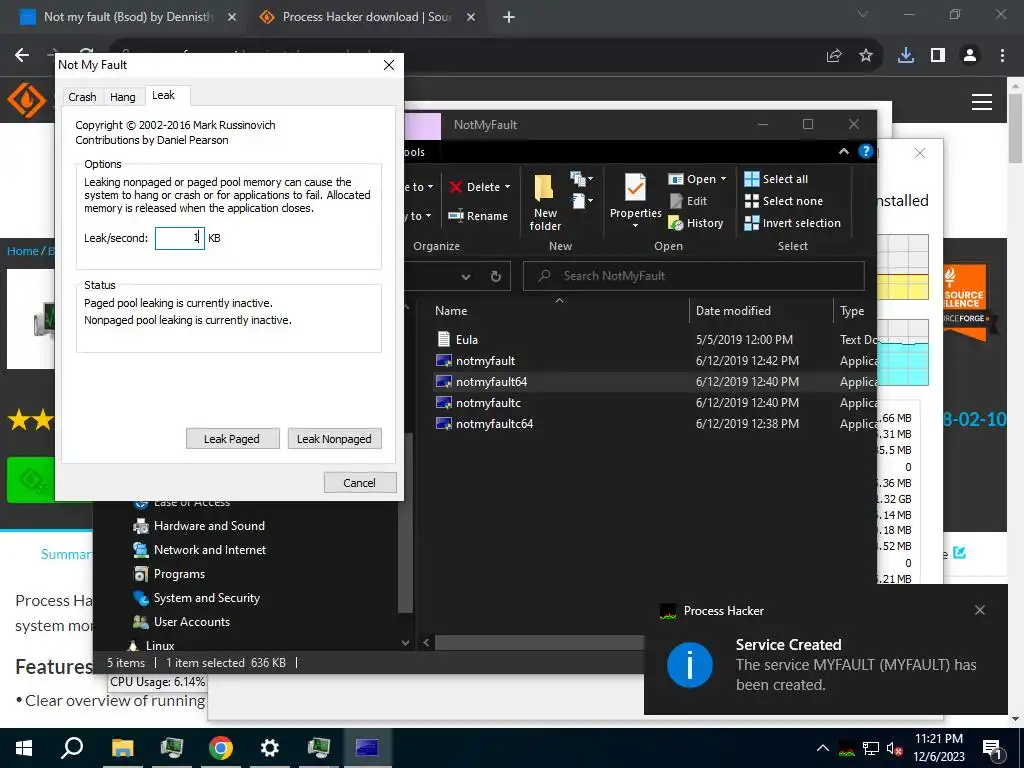Screen dimensions: 1024x768
Task: Select the Leak tab
Action: [163, 95]
